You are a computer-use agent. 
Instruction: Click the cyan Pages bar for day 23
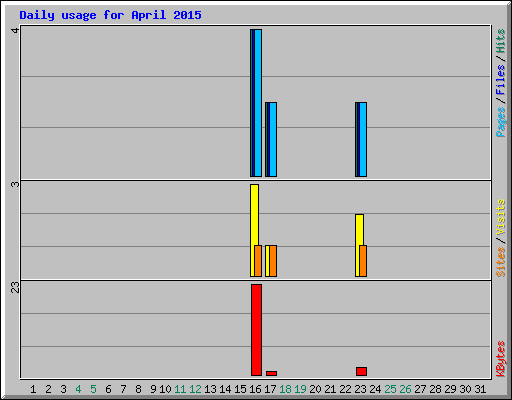pos(363,139)
